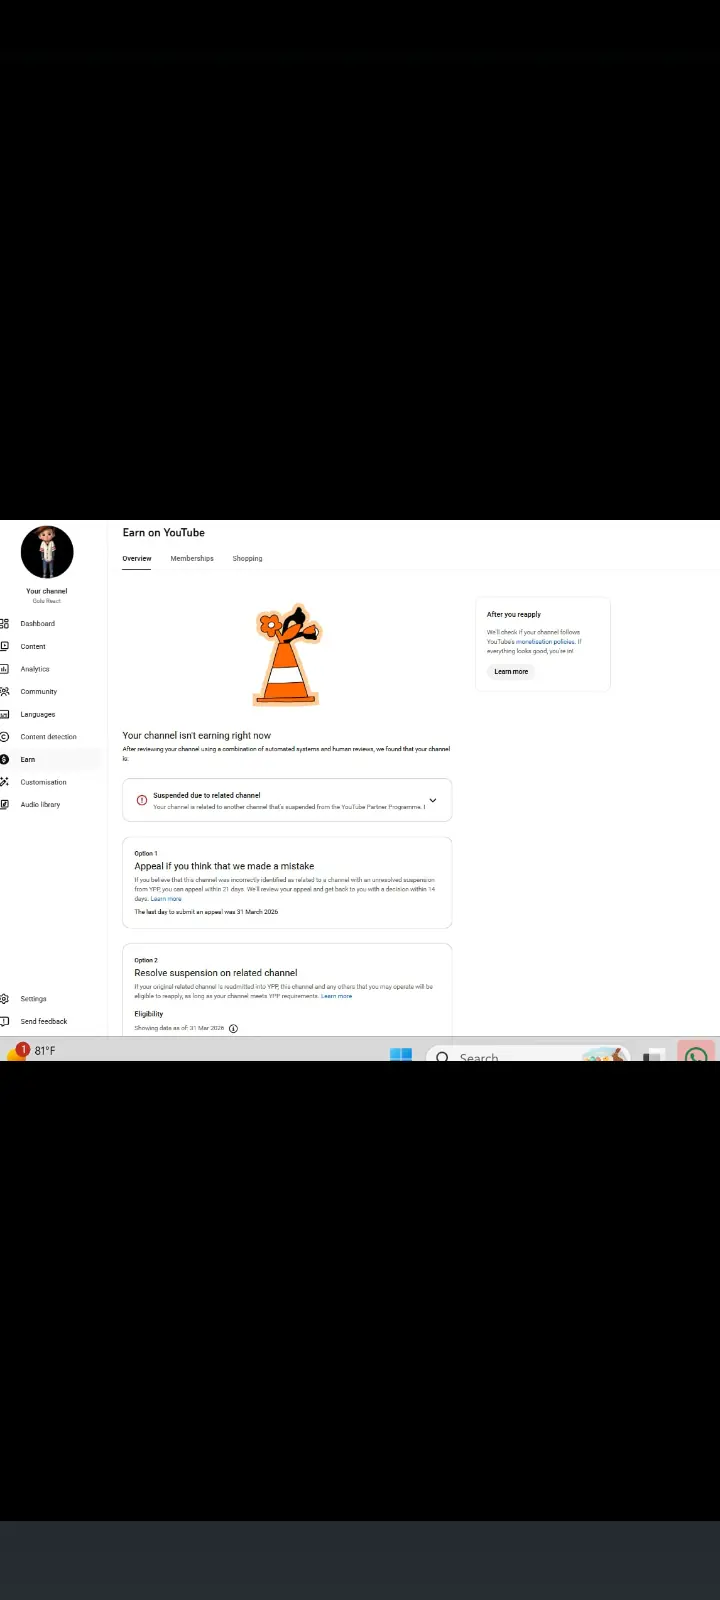
Task: Select the Community people icon
Action: click(5, 692)
